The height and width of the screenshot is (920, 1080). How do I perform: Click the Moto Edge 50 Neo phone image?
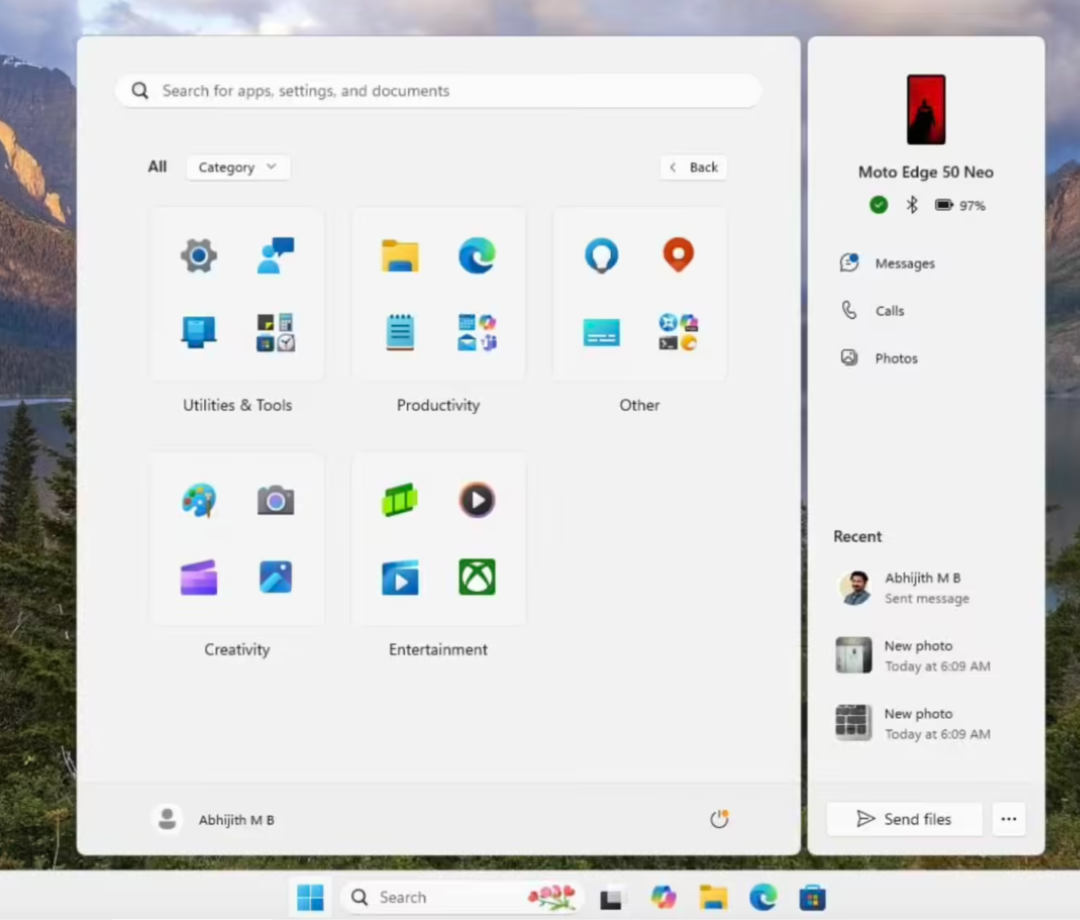pos(926,109)
